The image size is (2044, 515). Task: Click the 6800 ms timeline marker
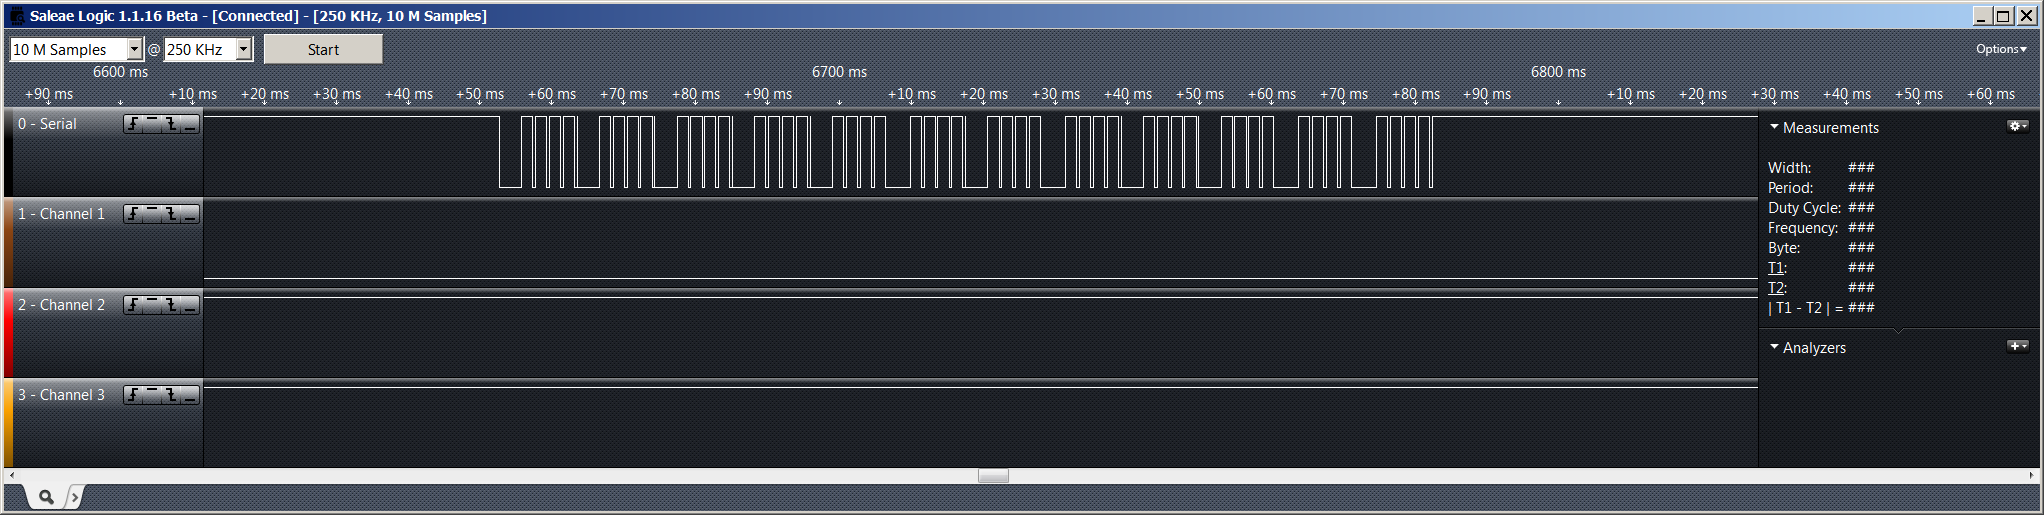[x=1558, y=72]
